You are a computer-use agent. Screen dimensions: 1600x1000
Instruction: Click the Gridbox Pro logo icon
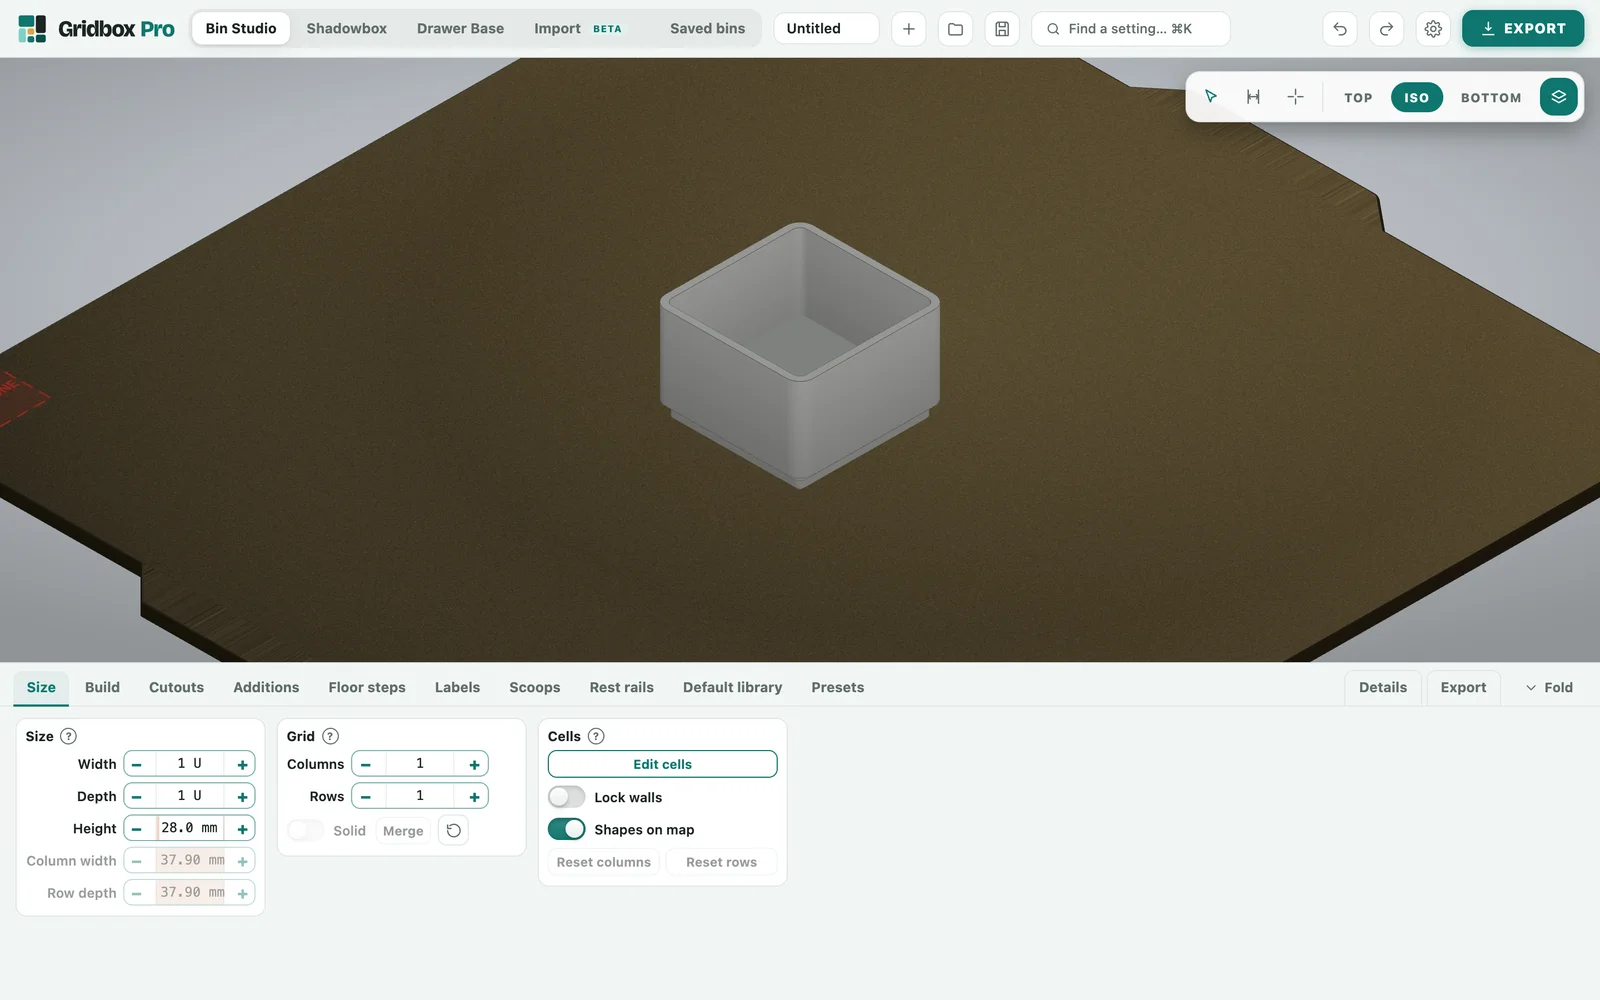(32, 29)
